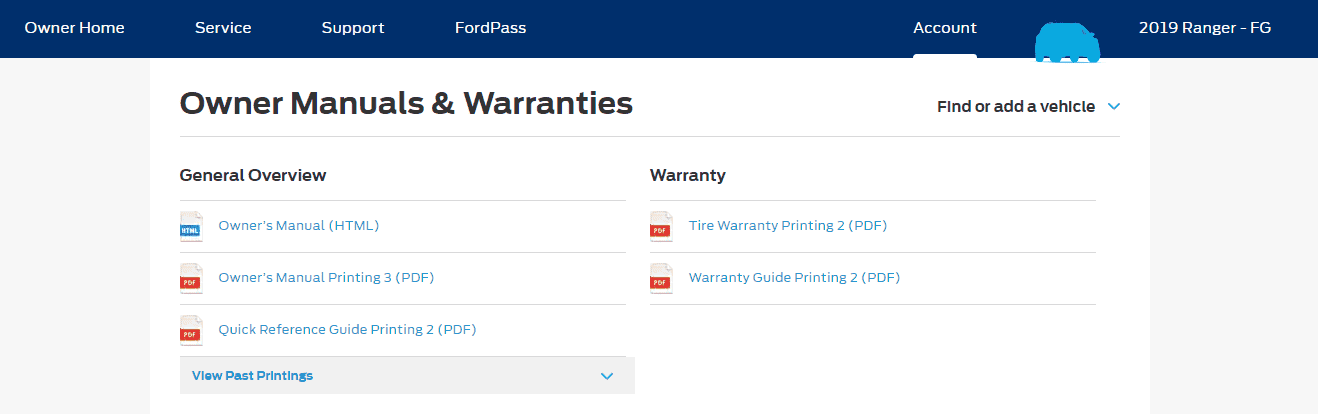This screenshot has width=1318, height=414.
Task: Select the 2019 Ranger - FG vehicle
Action: (x=1205, y=28)
